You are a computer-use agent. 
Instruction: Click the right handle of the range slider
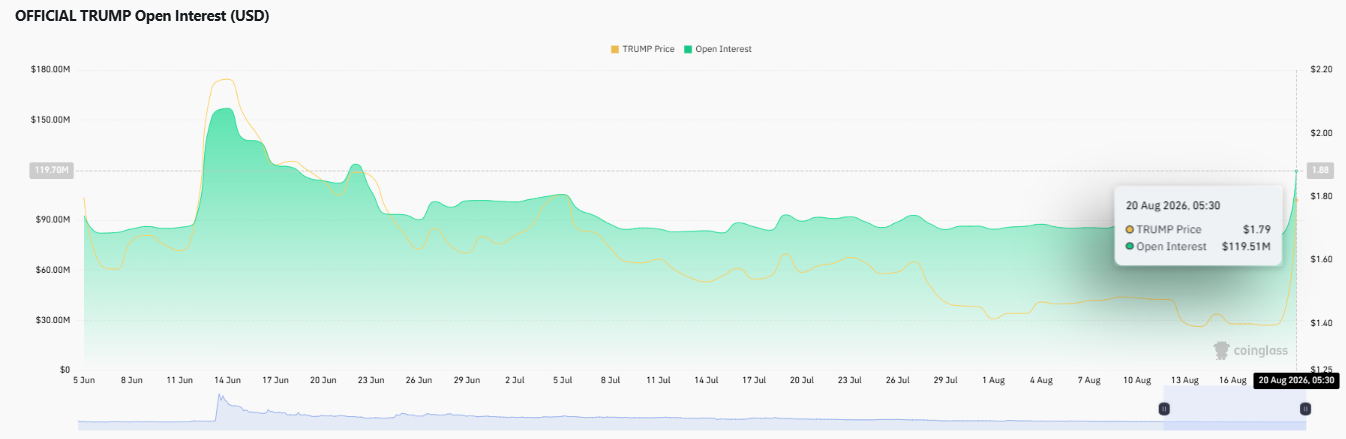1305,409
